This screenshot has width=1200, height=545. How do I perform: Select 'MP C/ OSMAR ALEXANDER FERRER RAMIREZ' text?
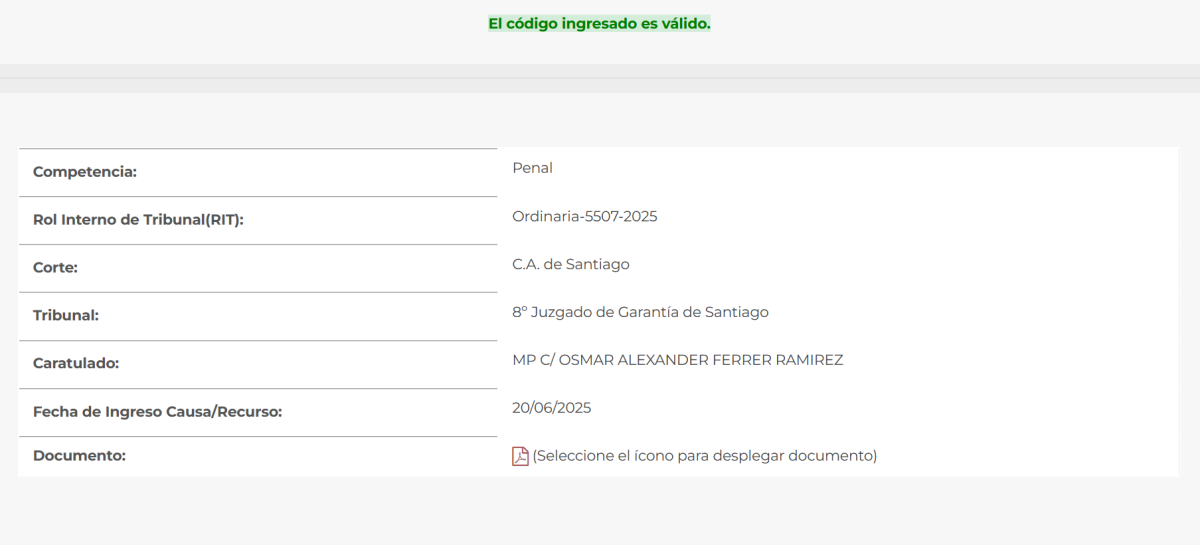(677, 360)
